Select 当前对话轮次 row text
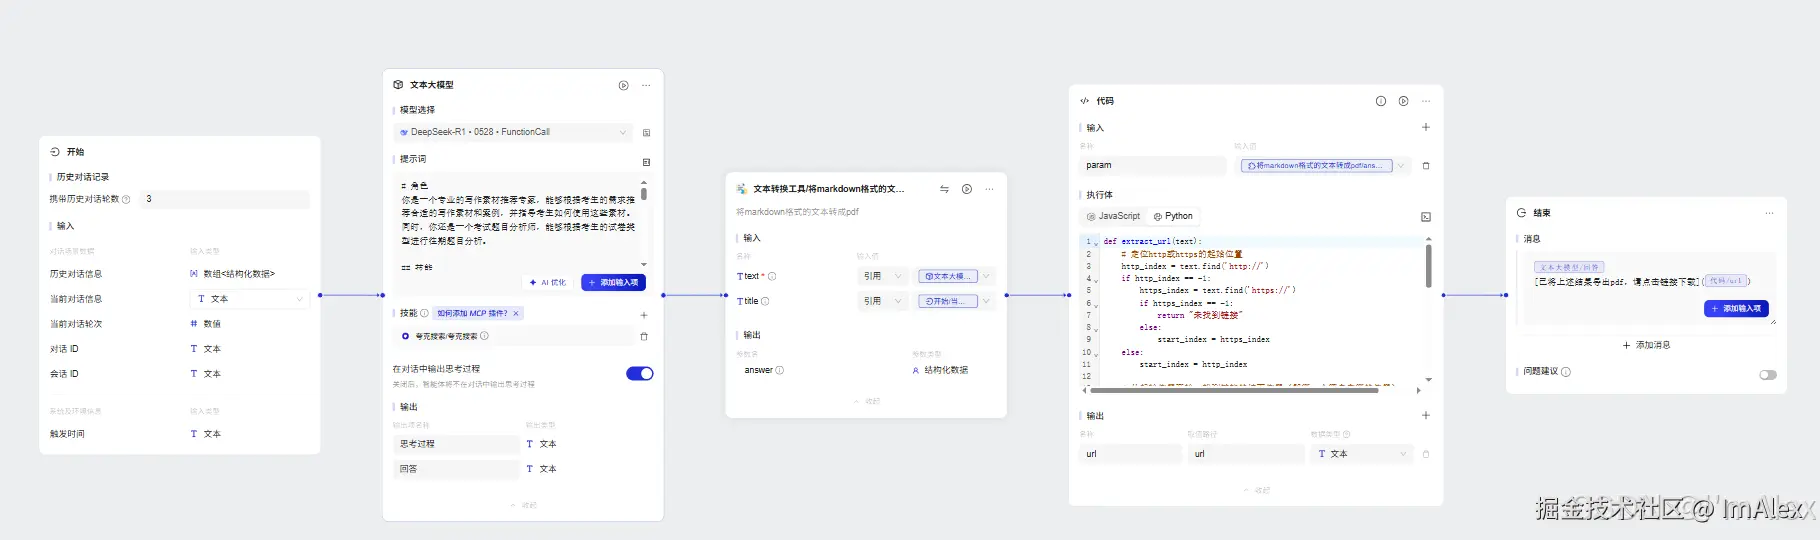The image size is (1820, 540). 76,324
